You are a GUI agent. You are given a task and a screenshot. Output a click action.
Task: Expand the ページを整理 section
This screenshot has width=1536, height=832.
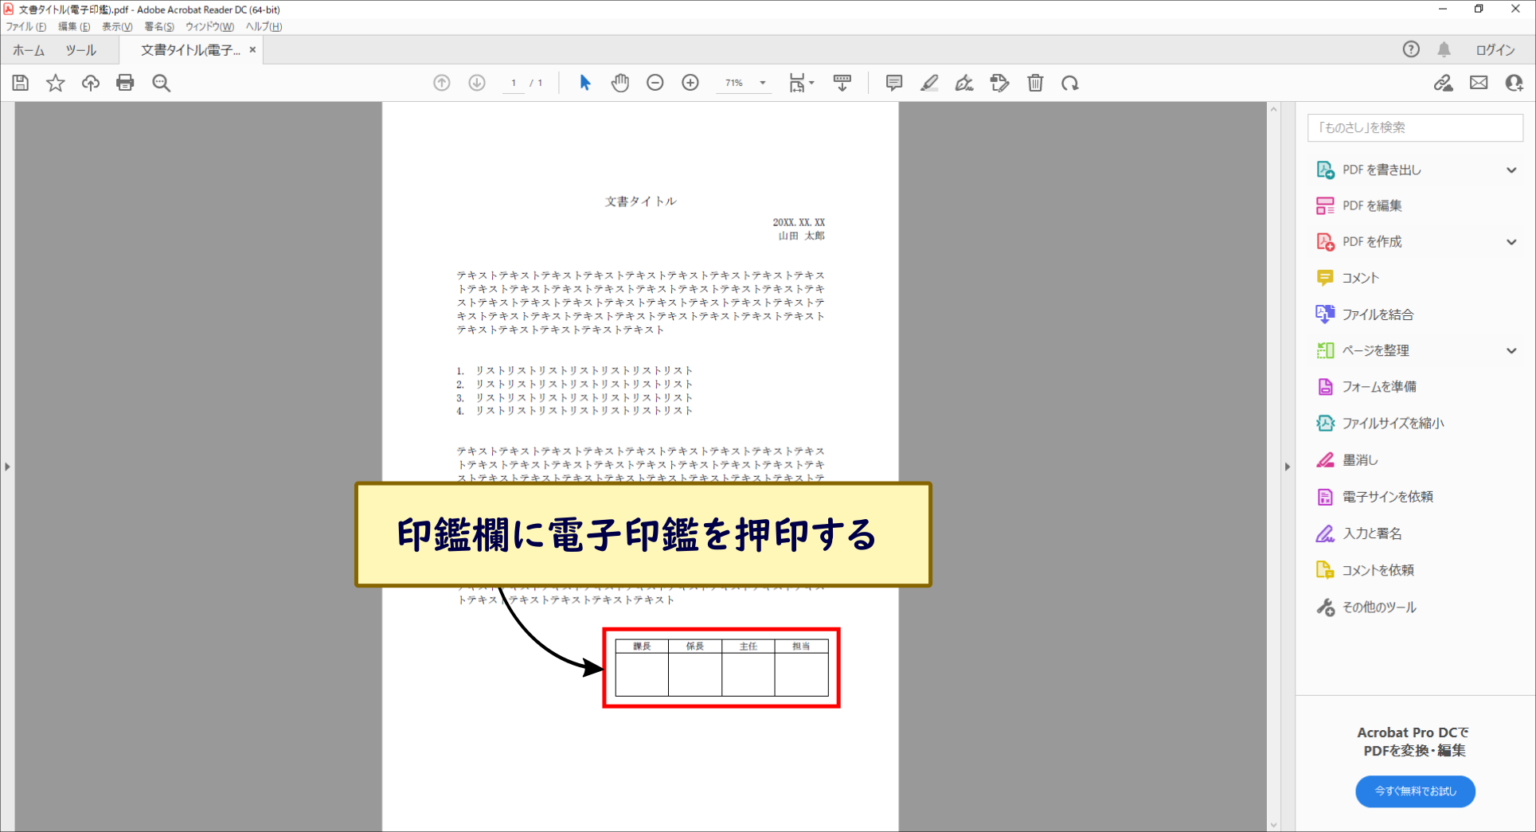pyautogui.click(x=1511, y=351)
